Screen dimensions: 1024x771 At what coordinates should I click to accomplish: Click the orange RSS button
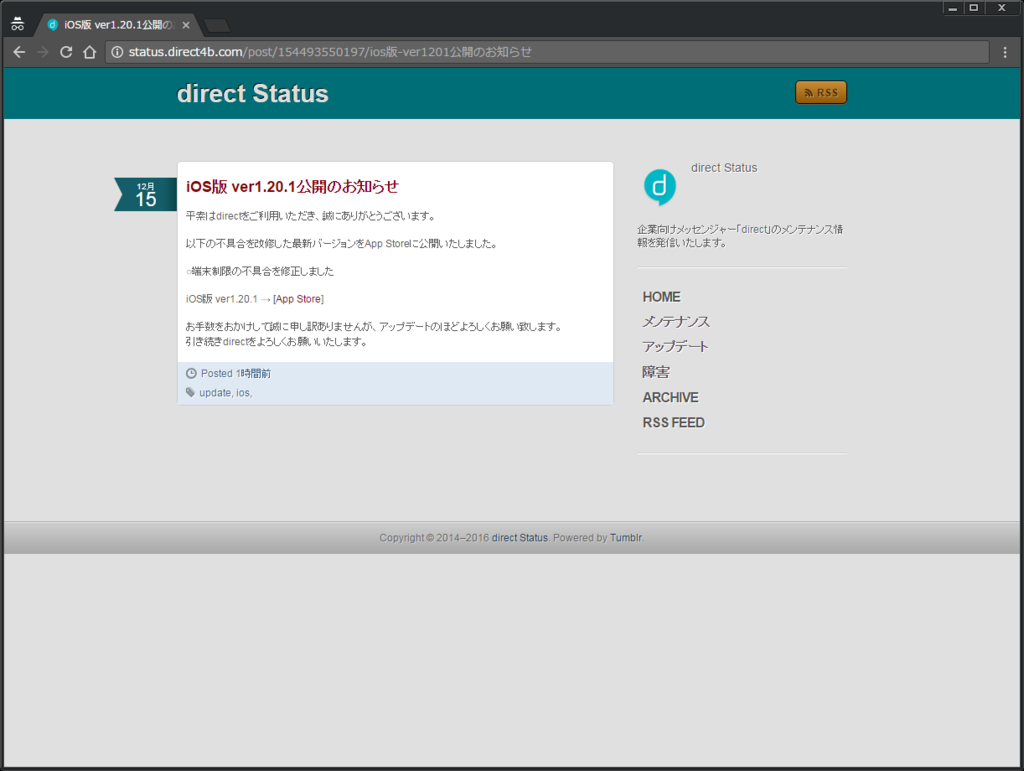pyautogui.click(x=821, y=93)
